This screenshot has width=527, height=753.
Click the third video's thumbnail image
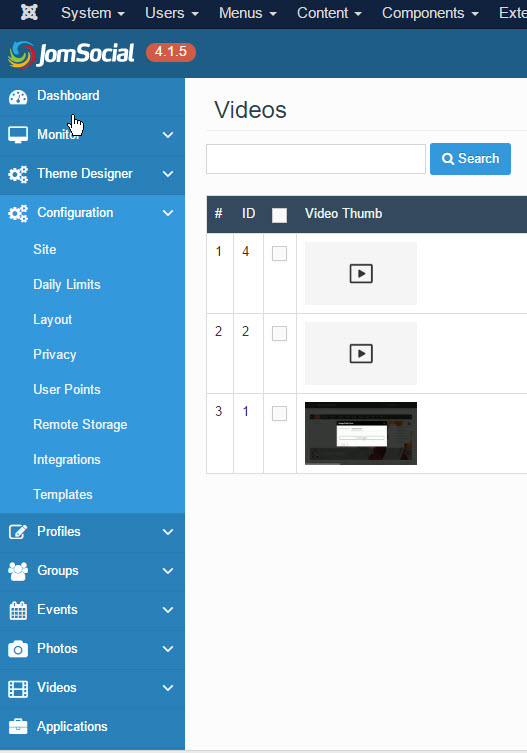tap(361, 433)
